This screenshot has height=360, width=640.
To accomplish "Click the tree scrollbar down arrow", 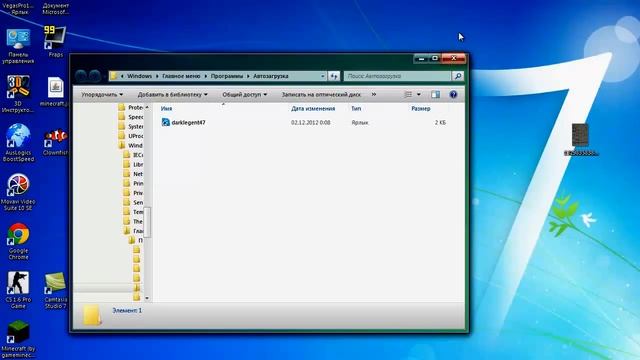I will pyautogui.click(x=147, y=298).
